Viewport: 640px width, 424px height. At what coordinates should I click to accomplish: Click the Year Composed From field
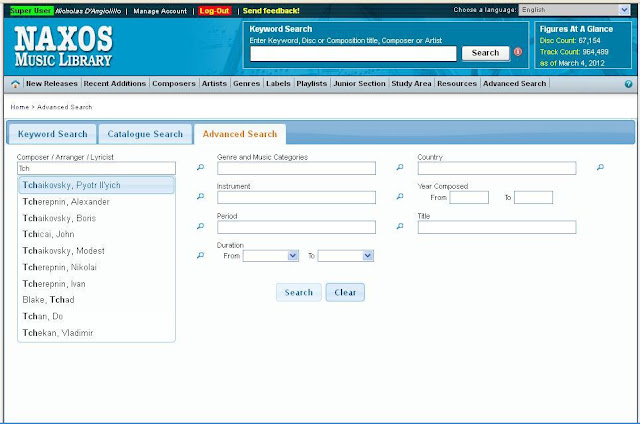click(x=469, y=198)
